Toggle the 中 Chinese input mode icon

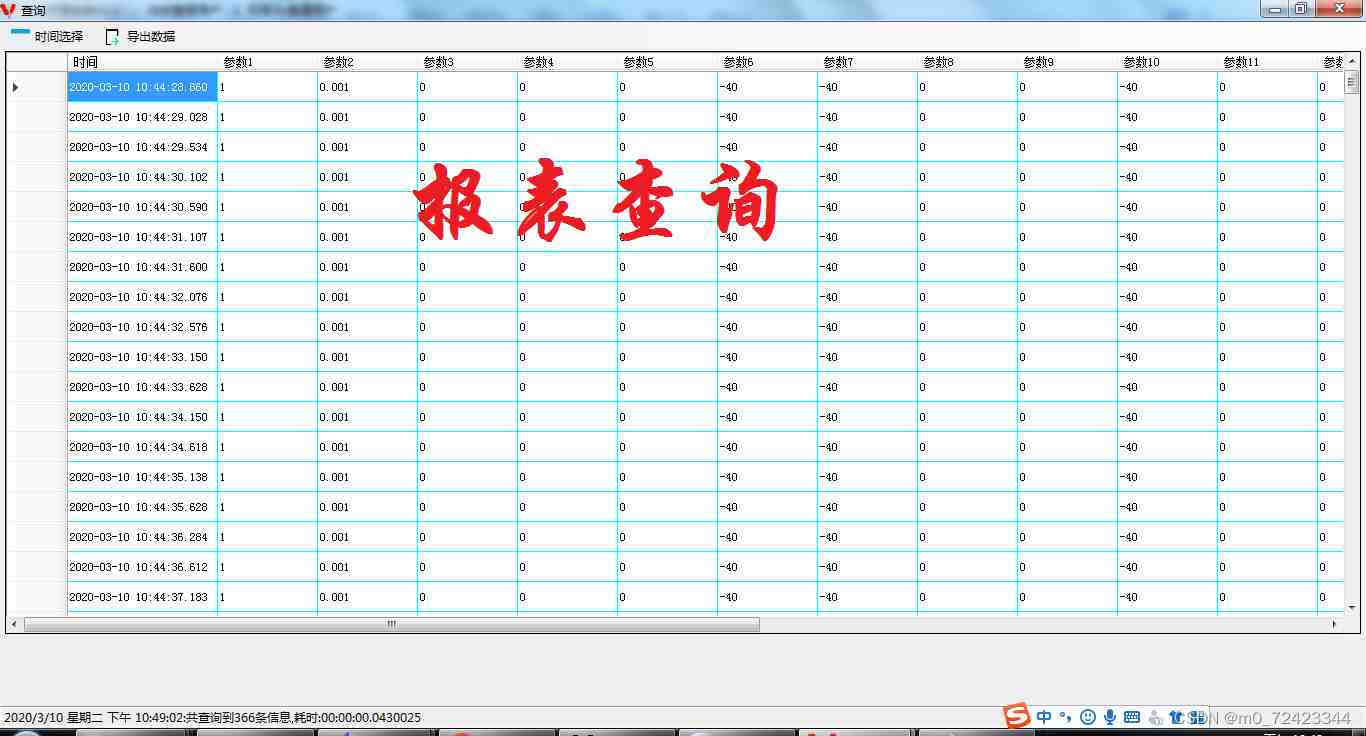point(1044,717)
